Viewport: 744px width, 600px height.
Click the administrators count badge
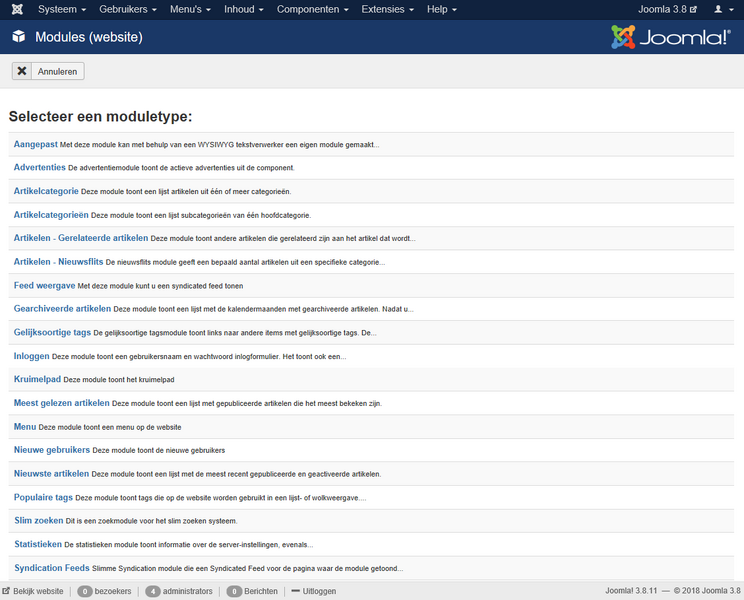153,591
